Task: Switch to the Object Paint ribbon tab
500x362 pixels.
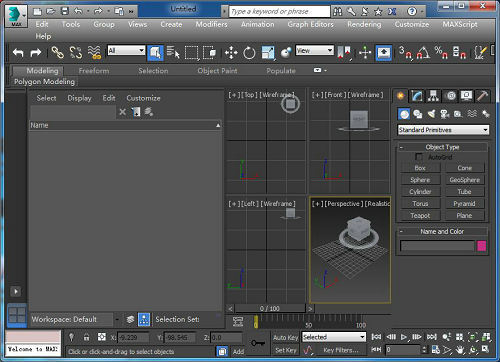Action: coord(217,71)
